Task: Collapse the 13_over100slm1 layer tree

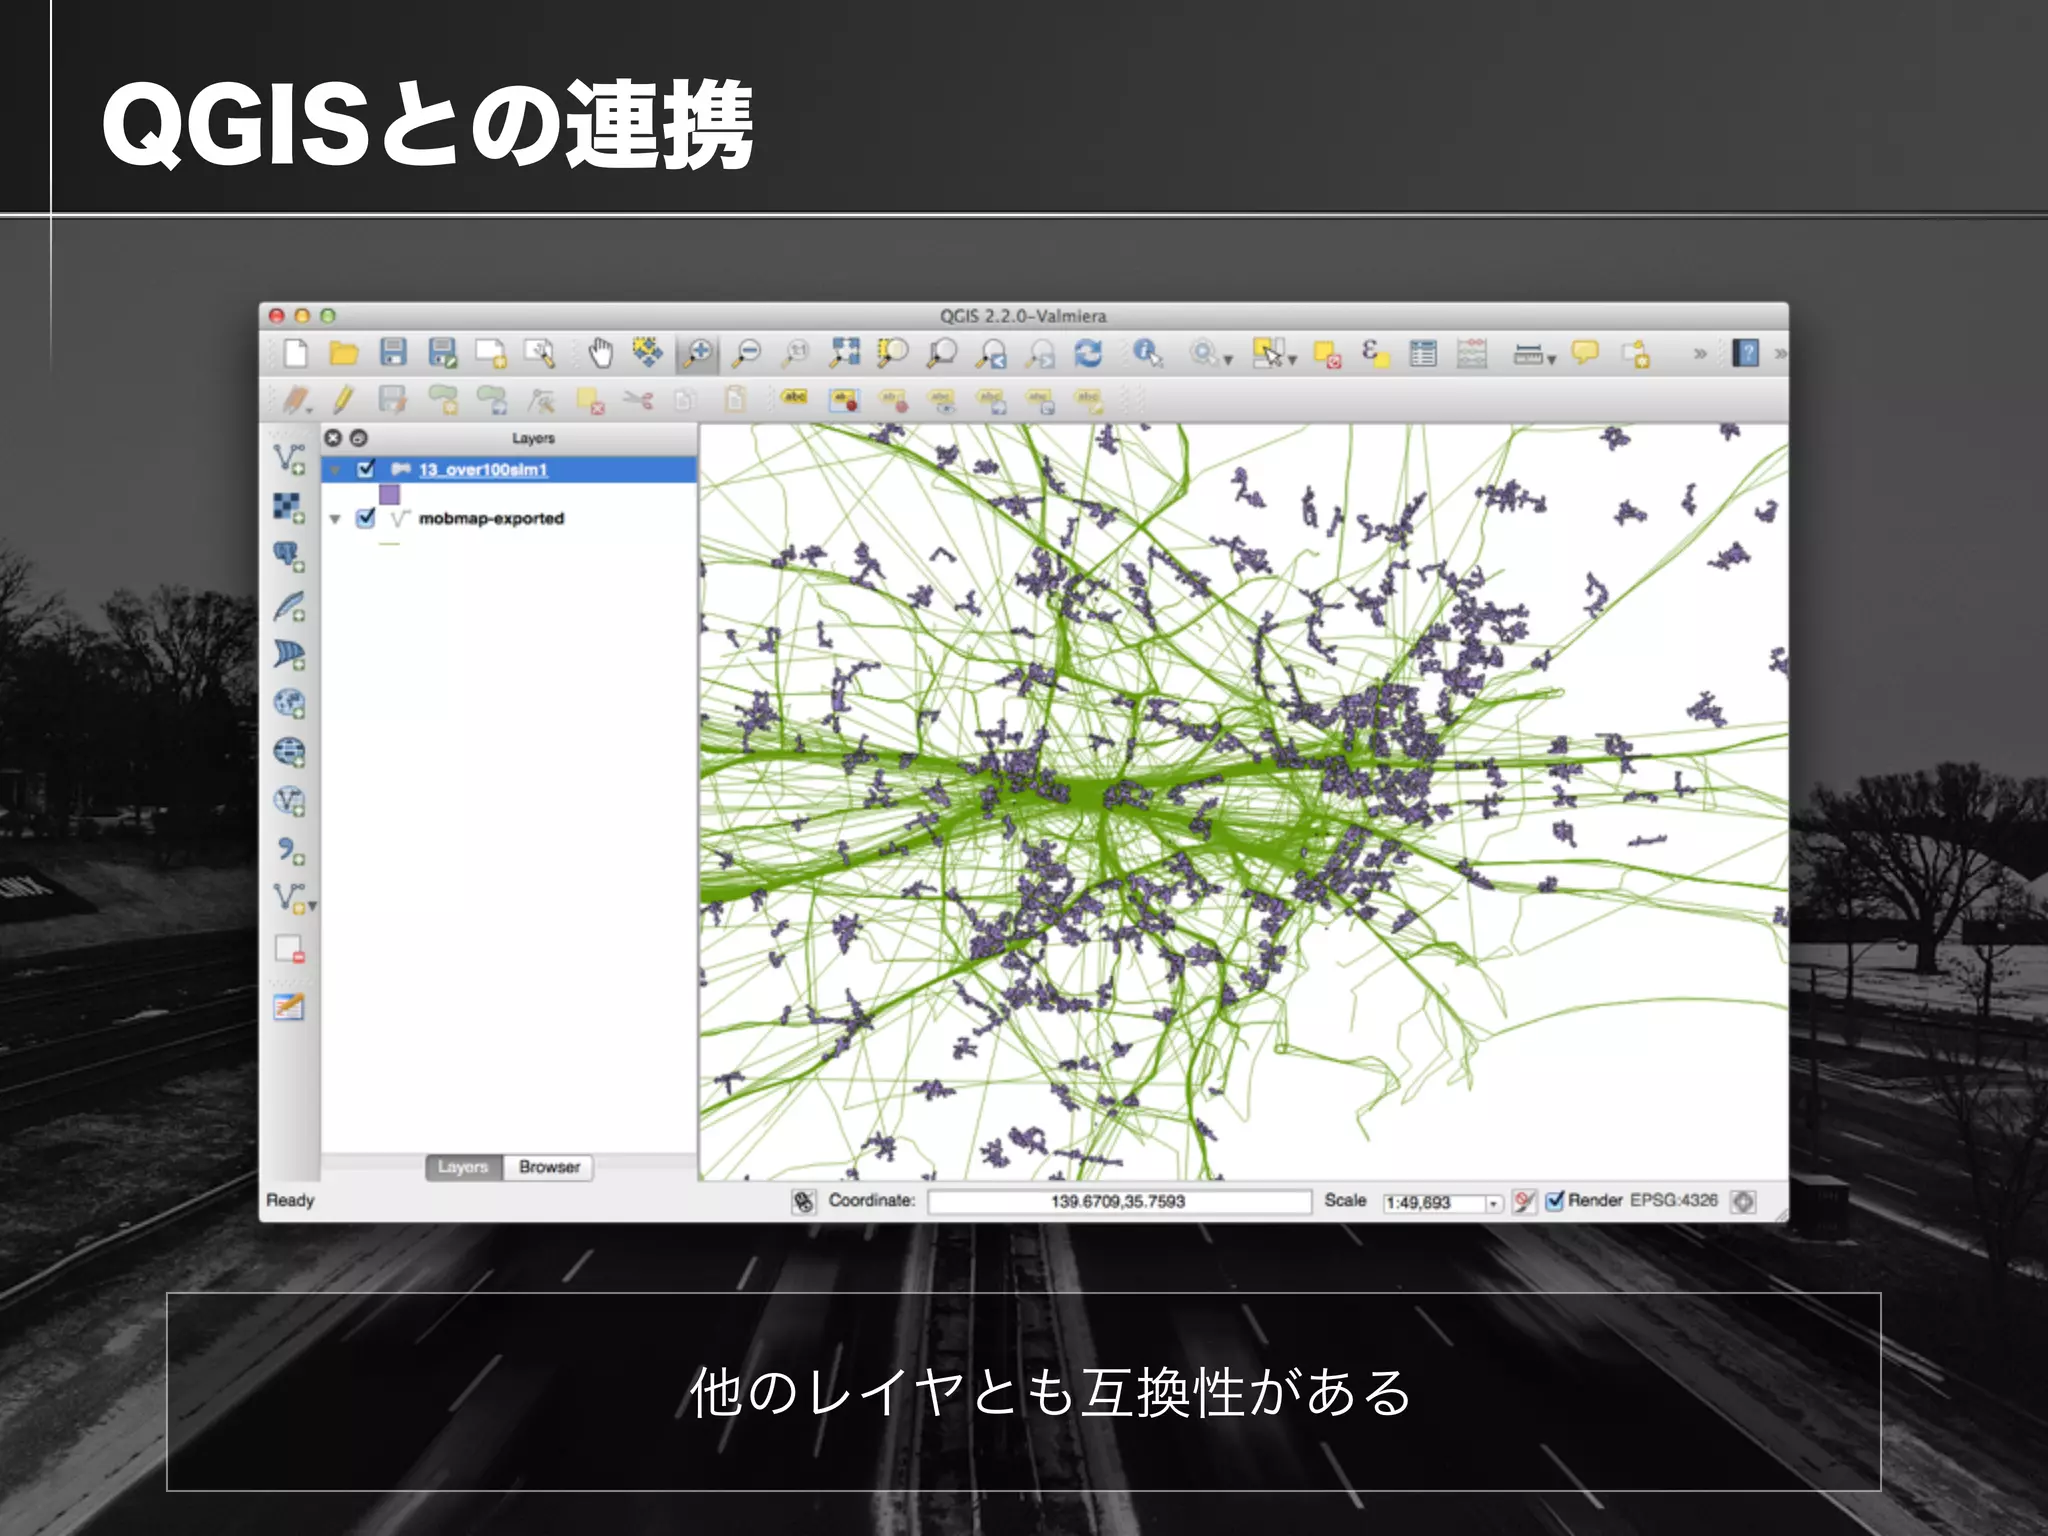Action: (335, 470)
